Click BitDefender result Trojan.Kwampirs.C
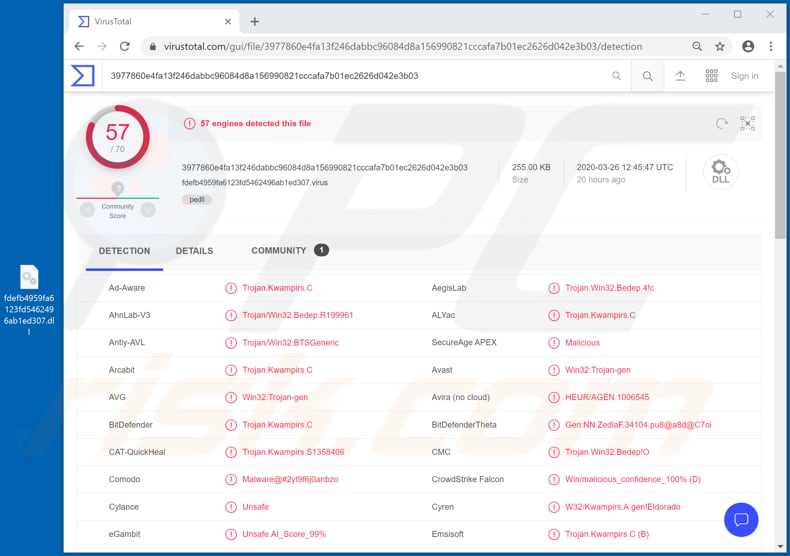The image size is (790, 556). 277,425
